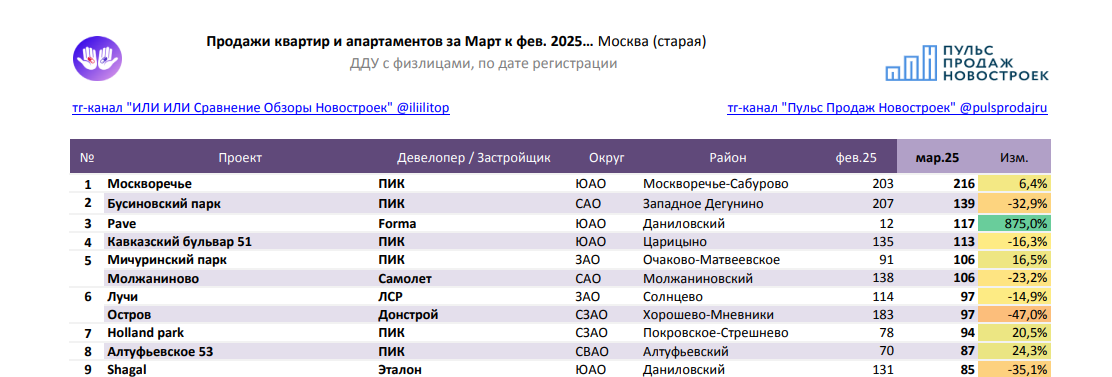Open the ИЛИ ИЛИ Сравнение Обзоры Новостроек telegram link
This screenshot has width=1112, height=377.
(261, 108)
